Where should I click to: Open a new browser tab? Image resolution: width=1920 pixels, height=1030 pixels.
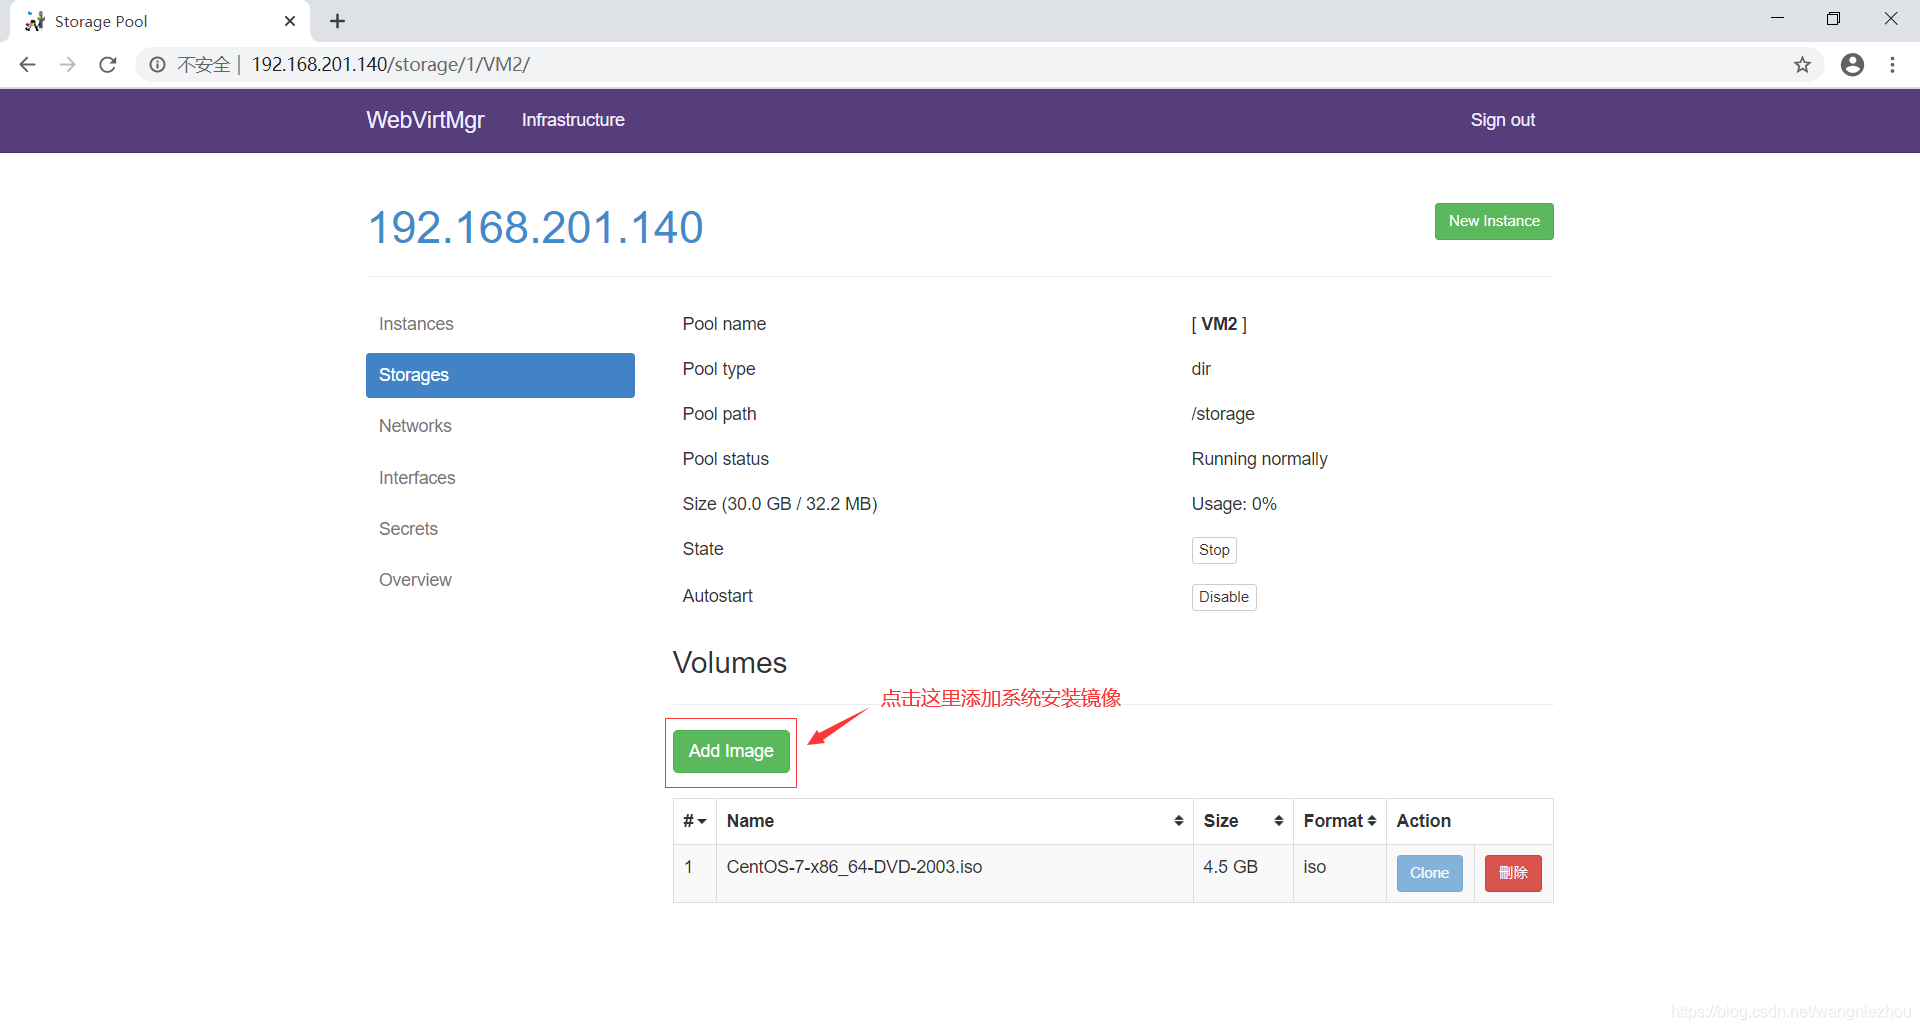point(337,21)
